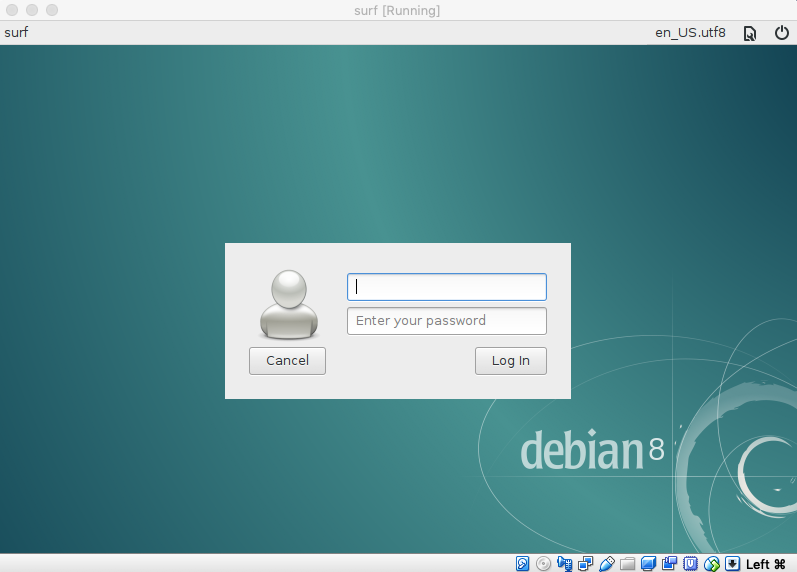
Task: Open the session selection icon in top bar
Action: pyautogui.click(x=750, y=33)
